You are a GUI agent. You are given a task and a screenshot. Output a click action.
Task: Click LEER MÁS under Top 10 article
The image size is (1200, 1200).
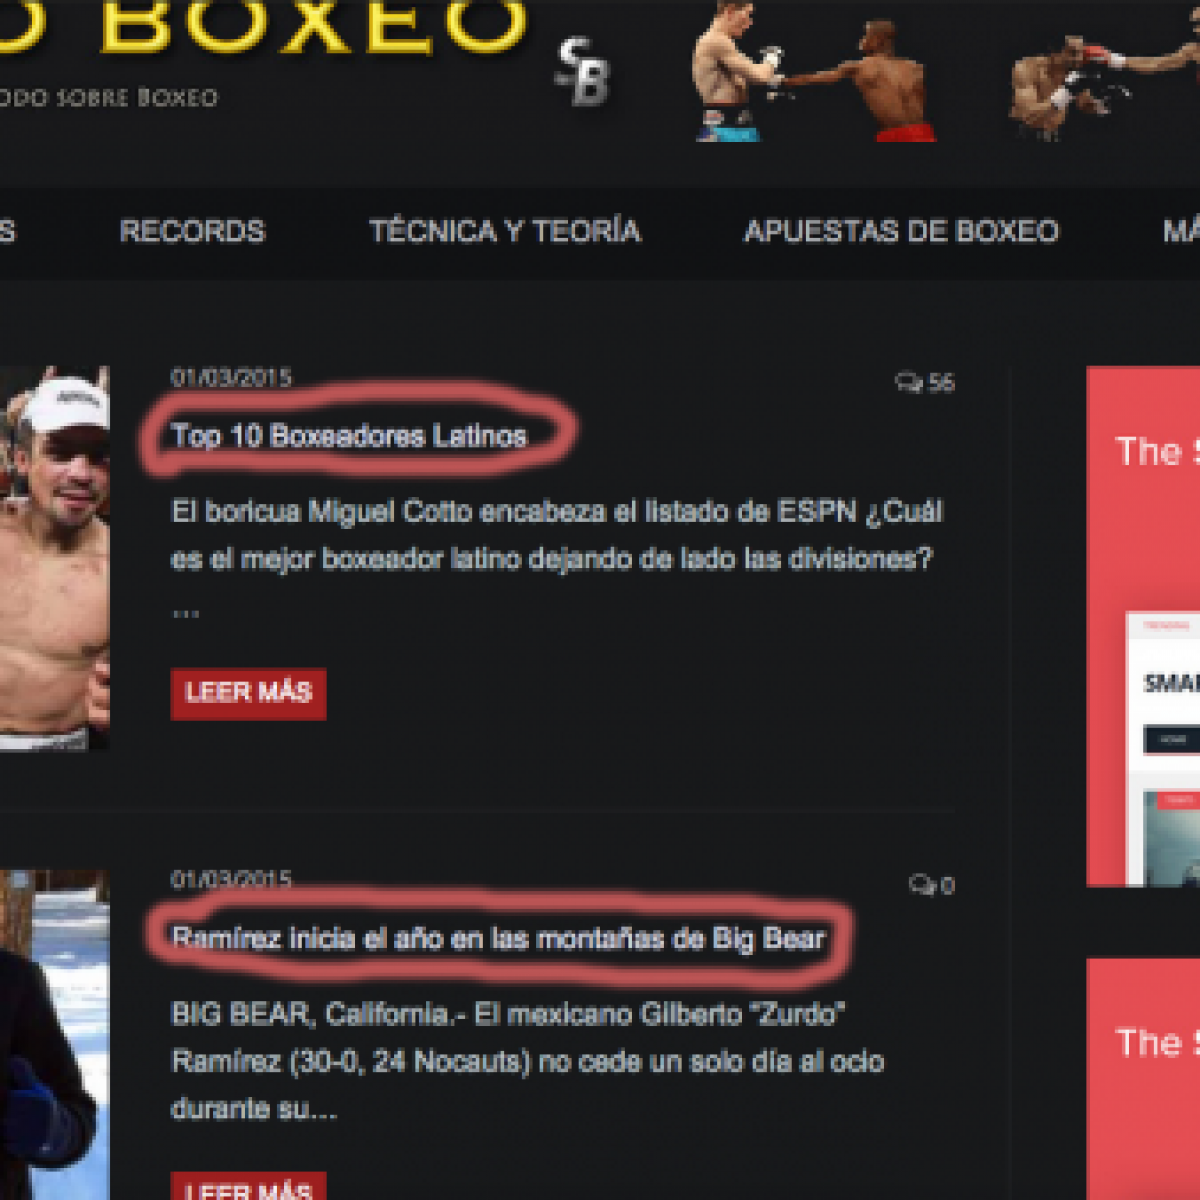click(248, 693)
